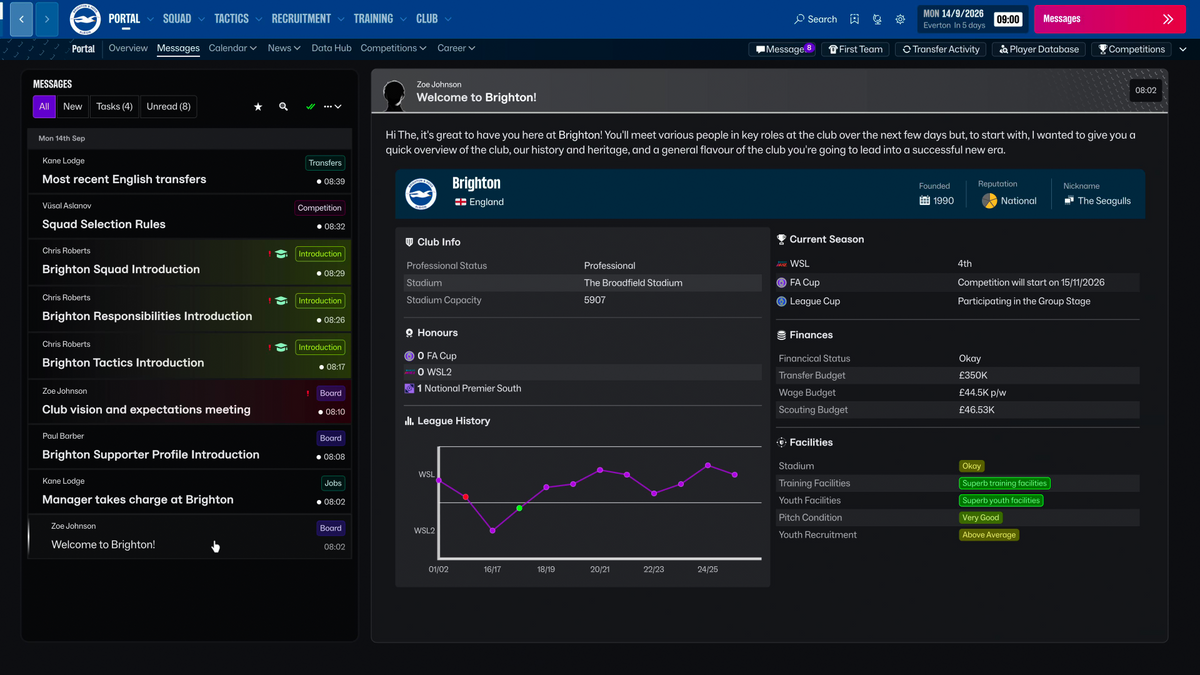Image resolution: width=1200 pixels, height=675 pixels.
Task: Click the pink Messages continue button
Action: point(1111,19)
